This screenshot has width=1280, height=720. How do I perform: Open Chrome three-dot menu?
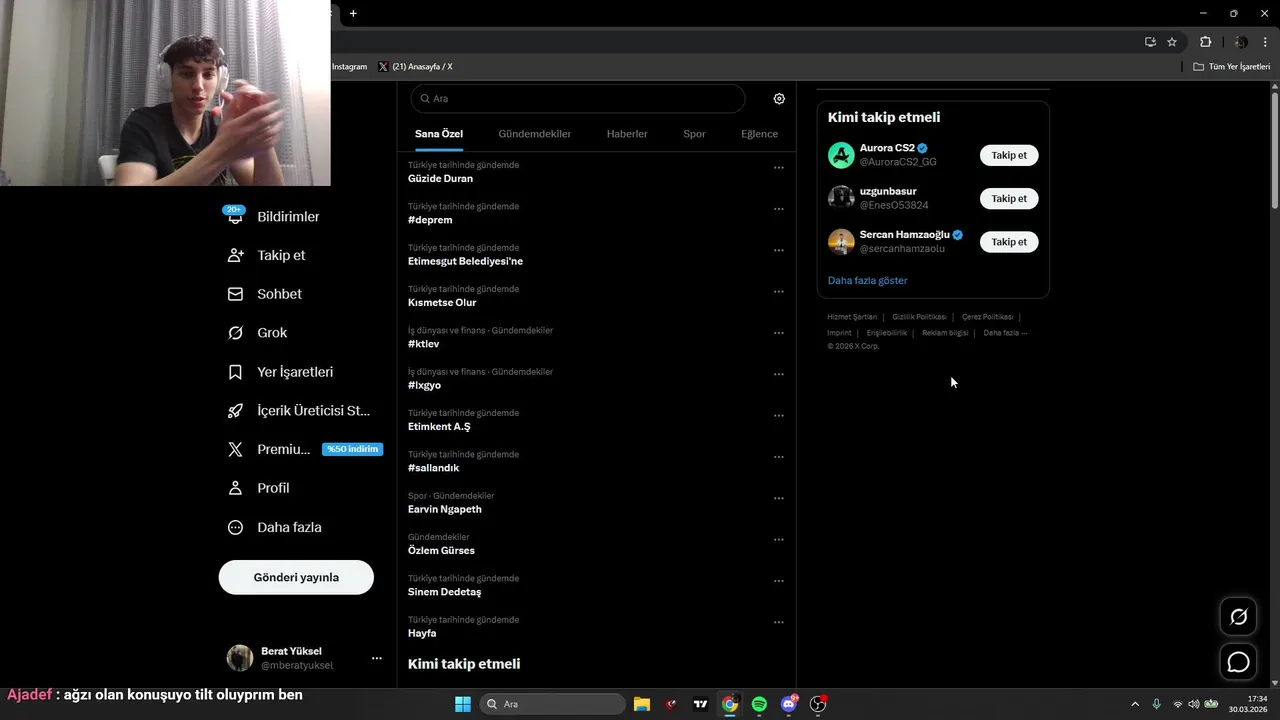[x=1265, y=42]
